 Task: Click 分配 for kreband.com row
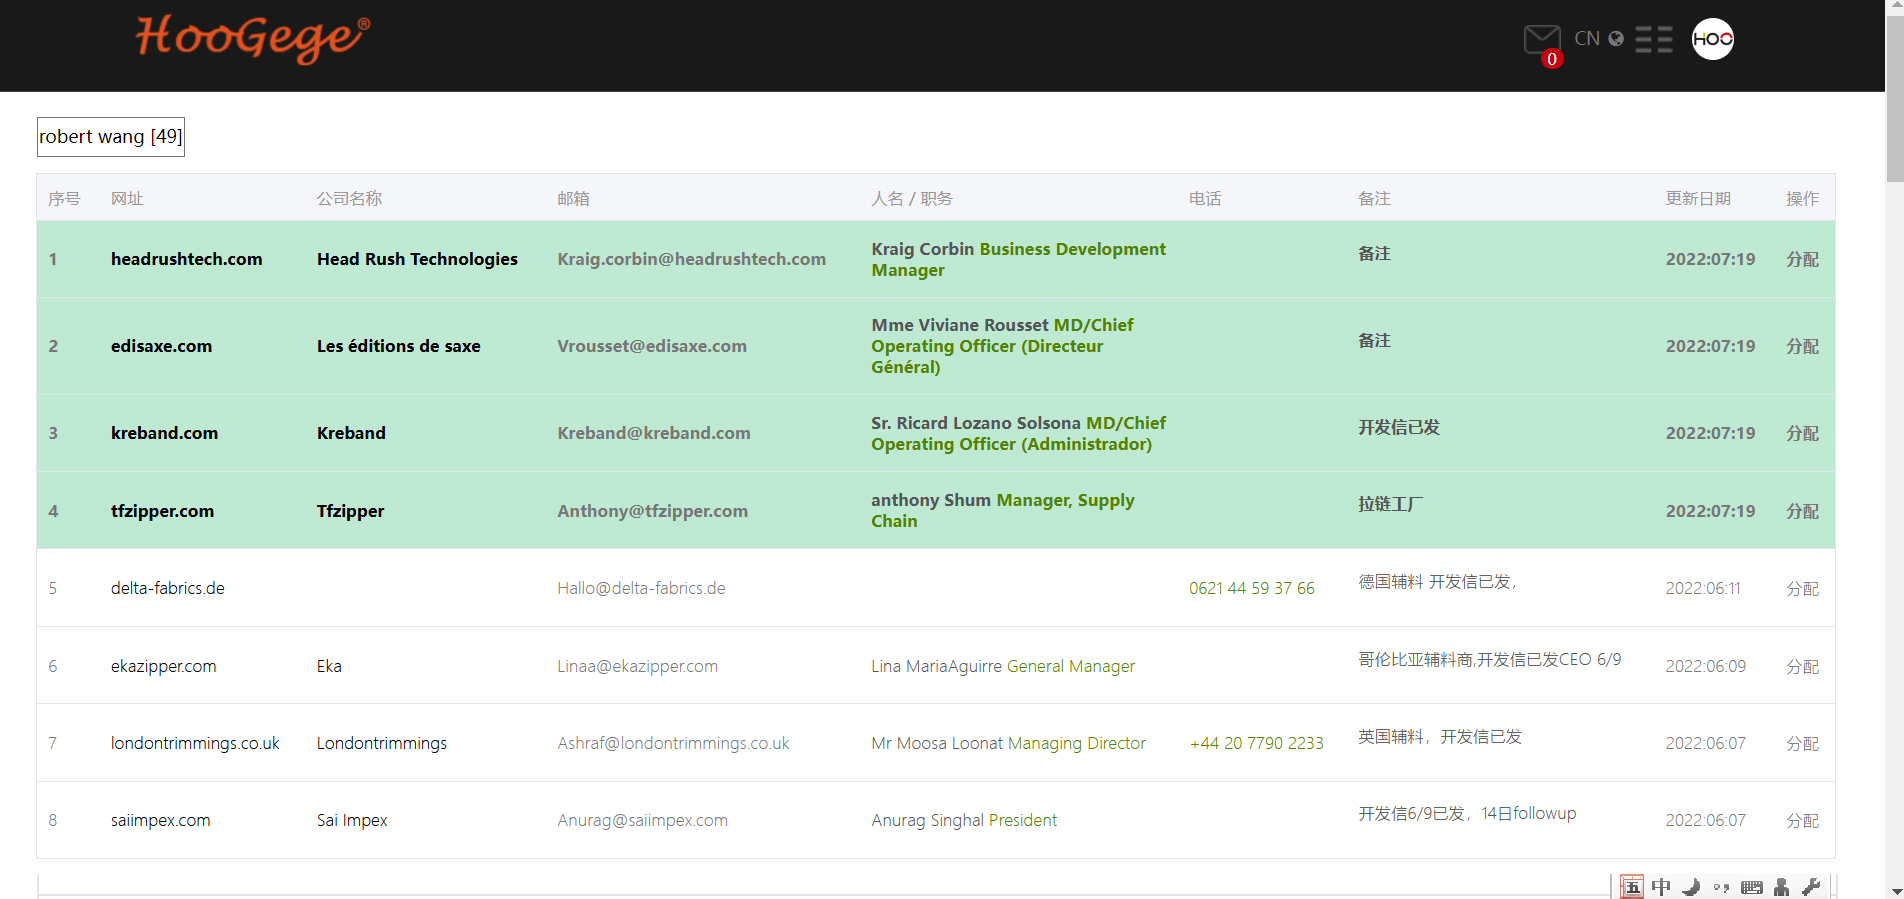tap(1802, 433)
